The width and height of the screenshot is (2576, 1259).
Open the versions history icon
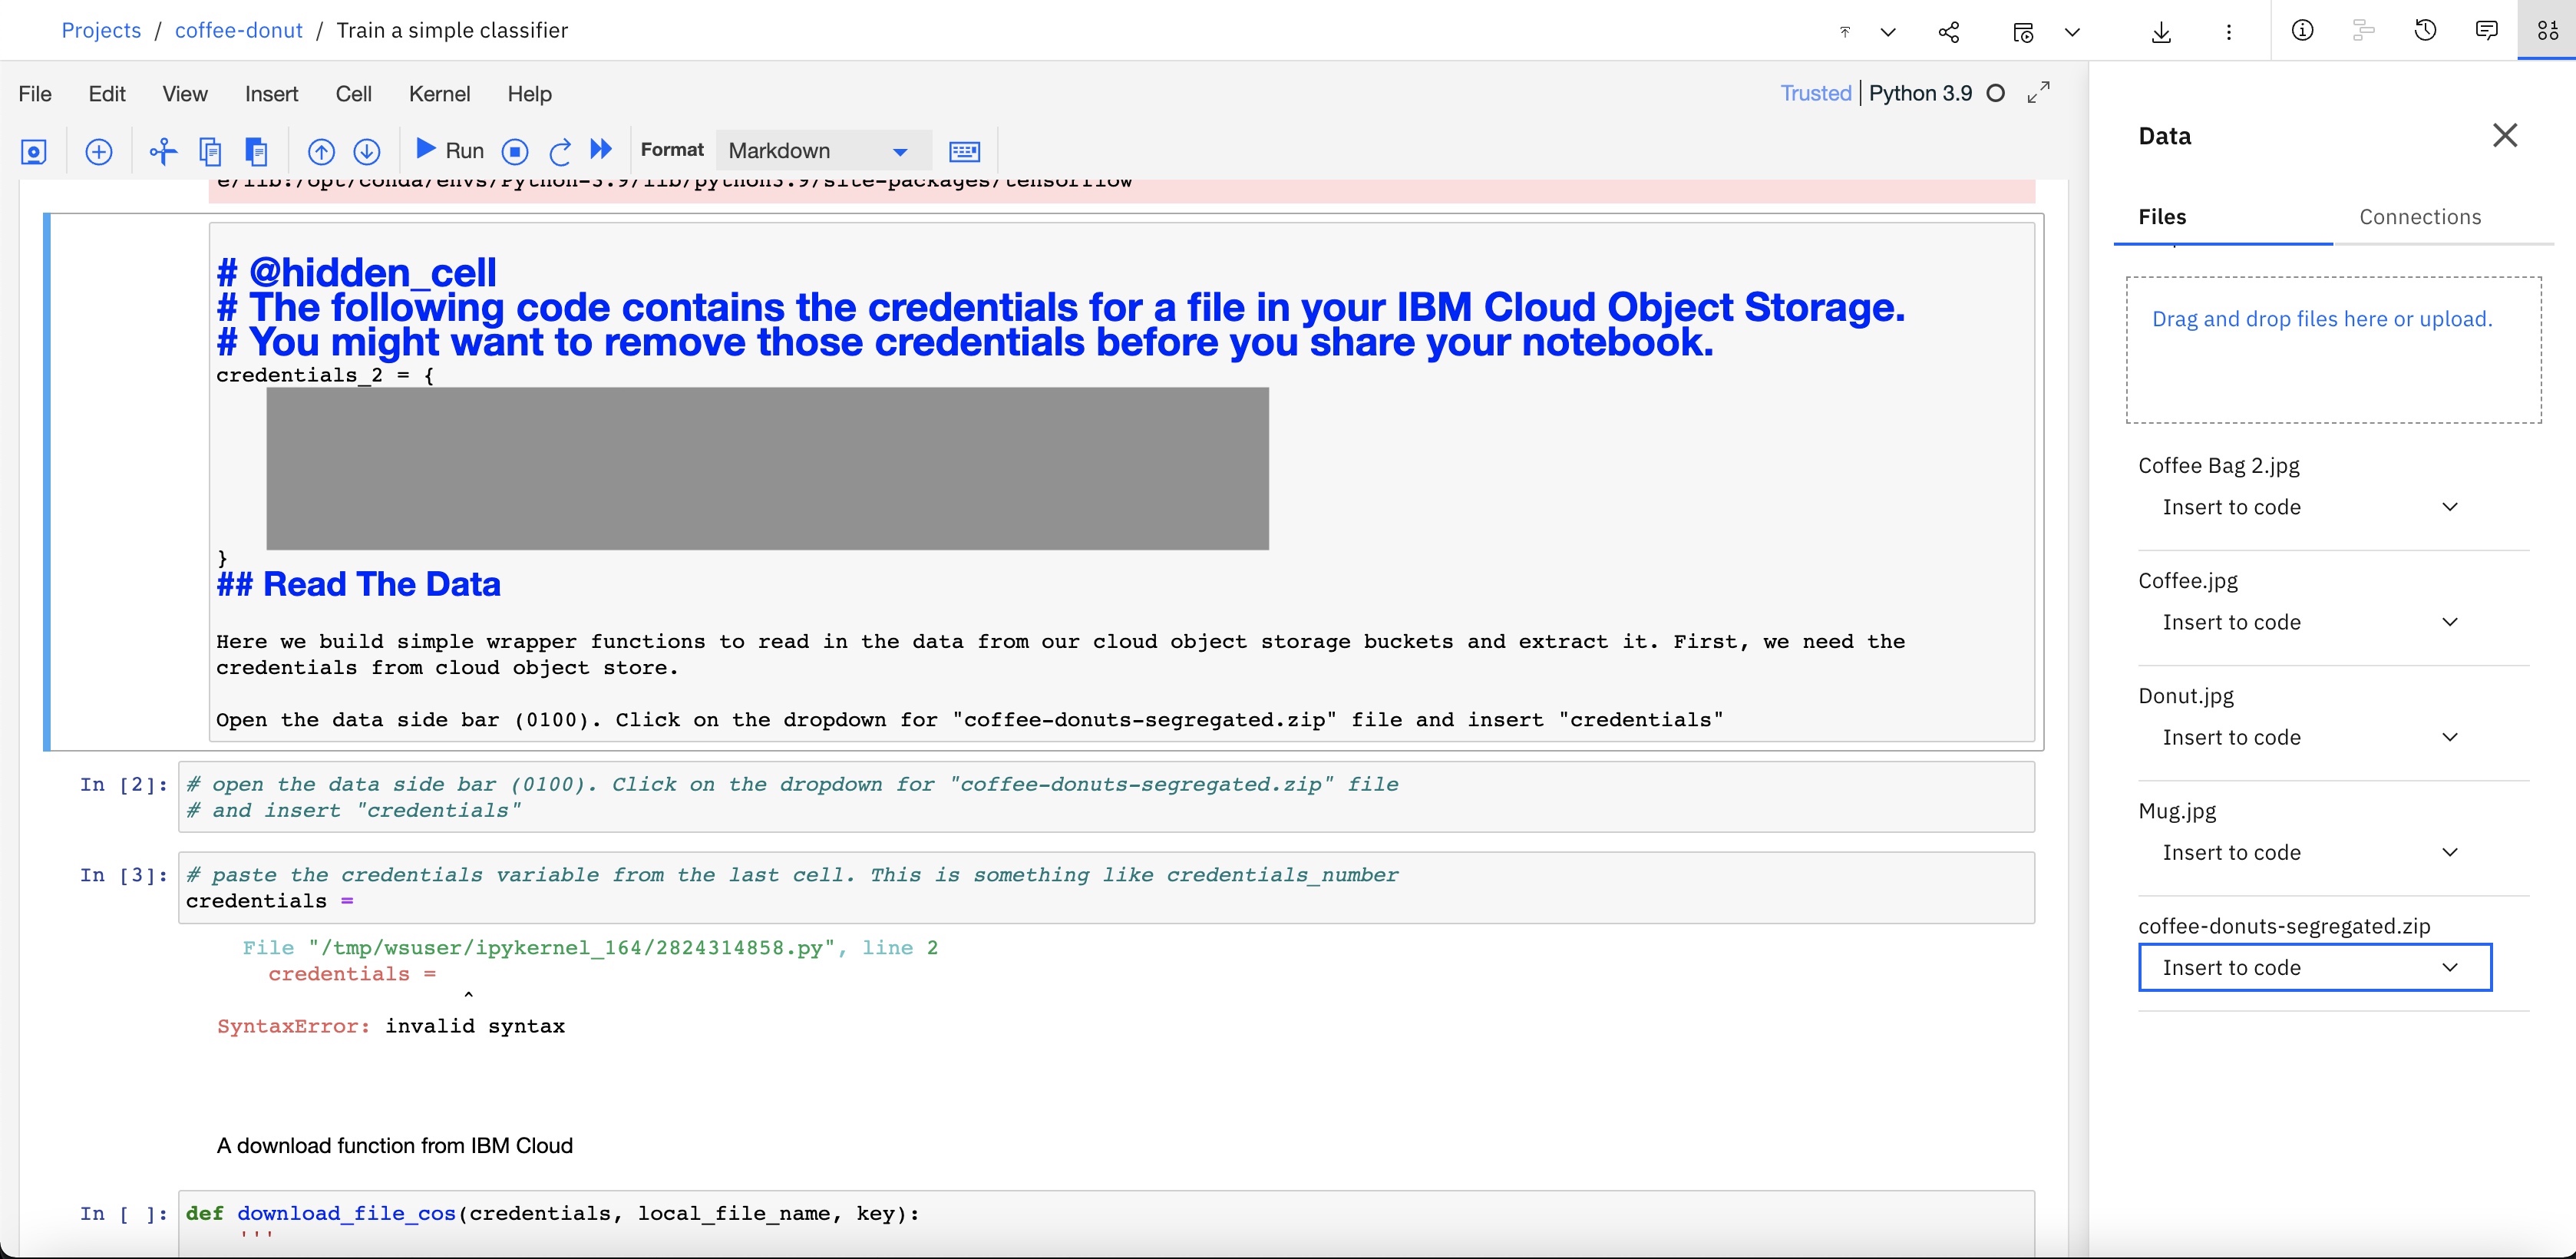[x=2425, y=31]
